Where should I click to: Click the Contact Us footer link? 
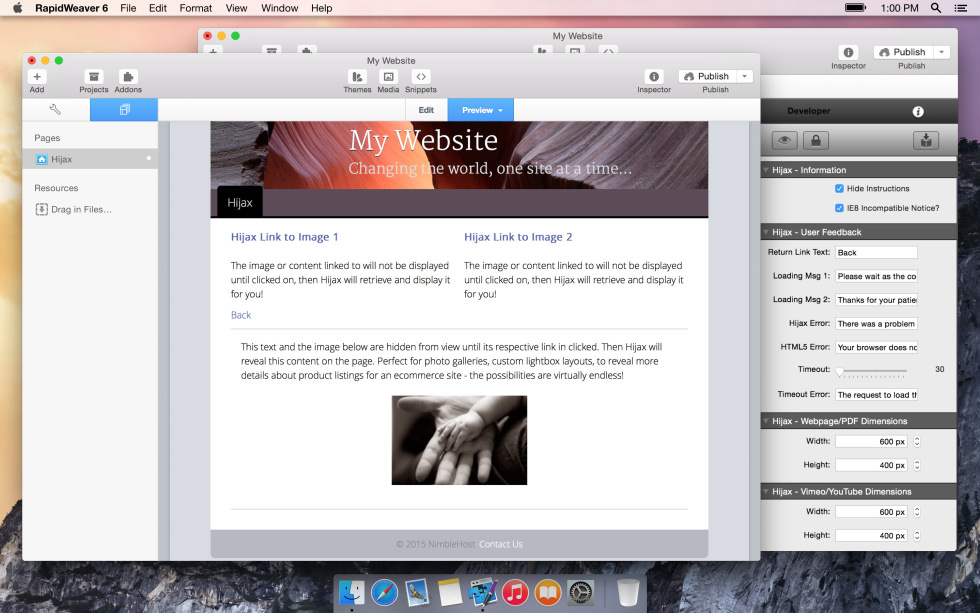[501, 544]
